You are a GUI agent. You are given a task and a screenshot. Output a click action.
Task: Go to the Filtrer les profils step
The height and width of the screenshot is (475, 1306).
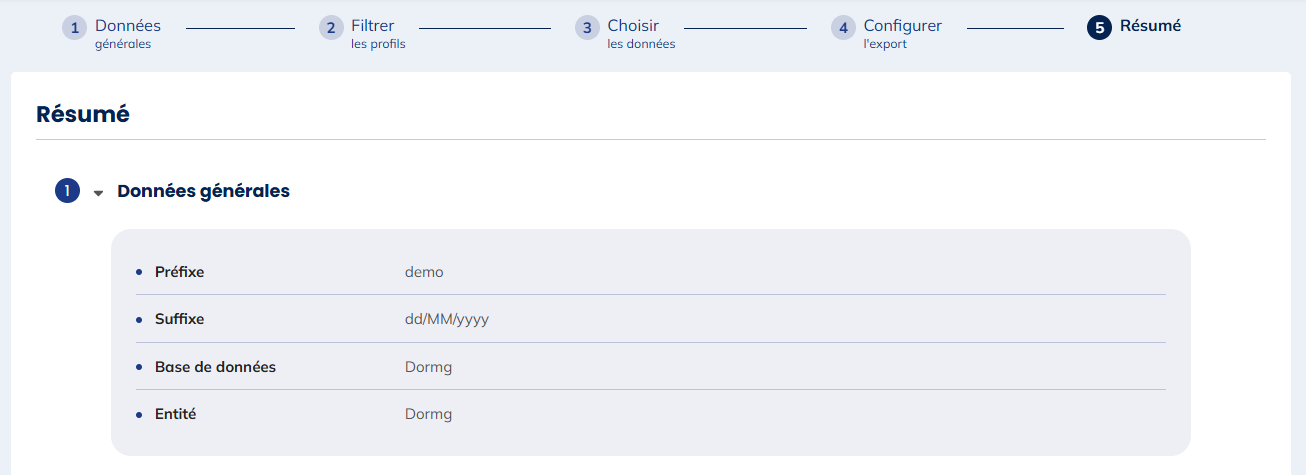pos(378,33)
